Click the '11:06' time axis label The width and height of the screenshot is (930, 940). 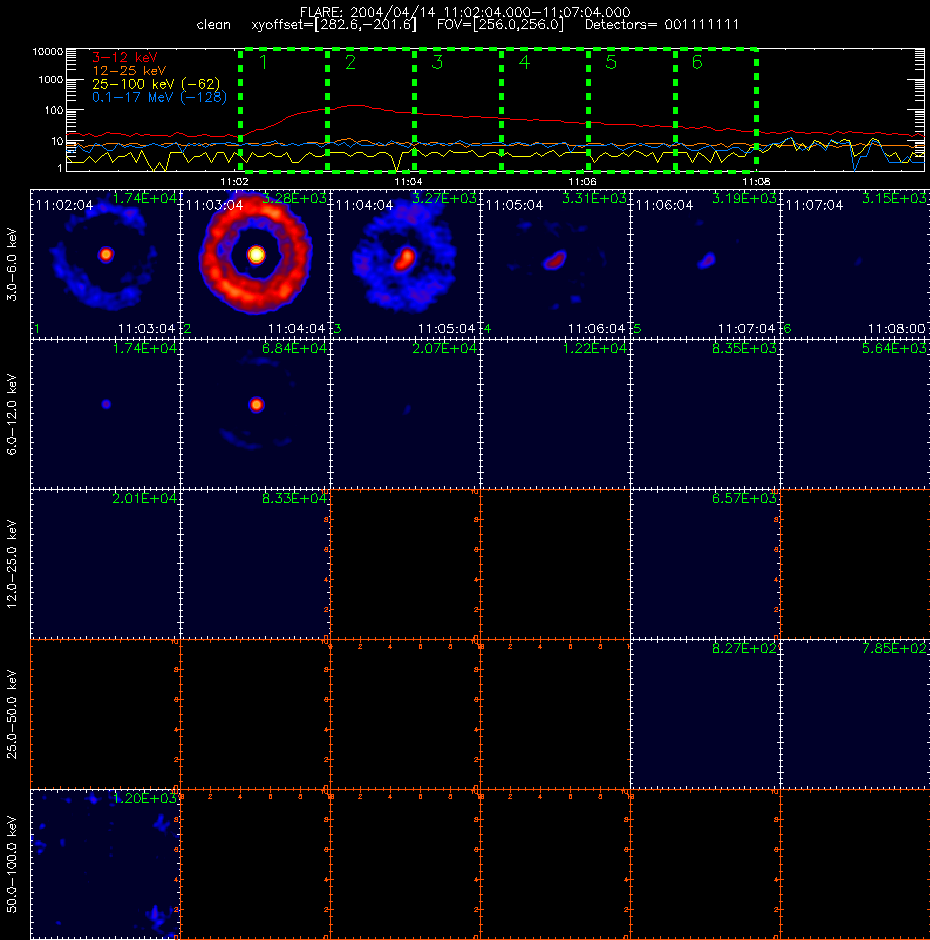[582, 182]
